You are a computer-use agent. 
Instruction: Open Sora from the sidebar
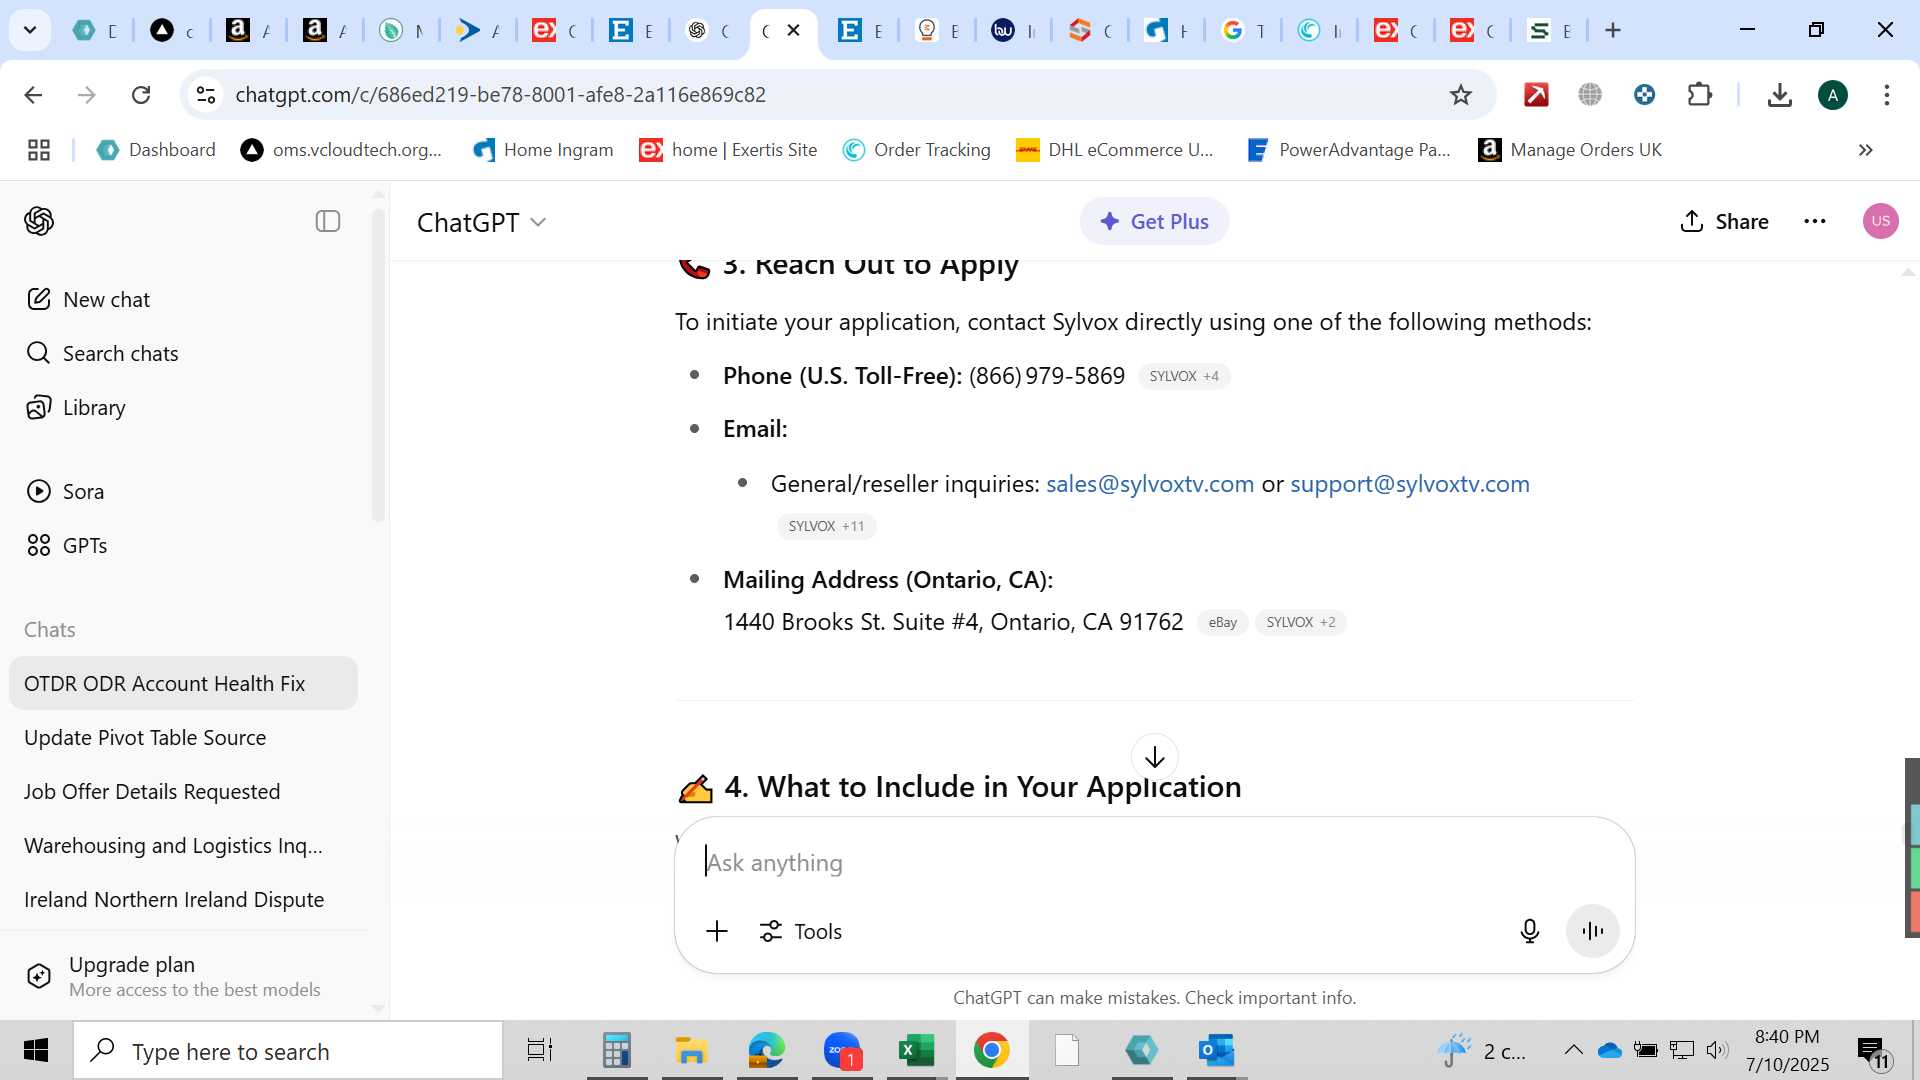(65, 491)
